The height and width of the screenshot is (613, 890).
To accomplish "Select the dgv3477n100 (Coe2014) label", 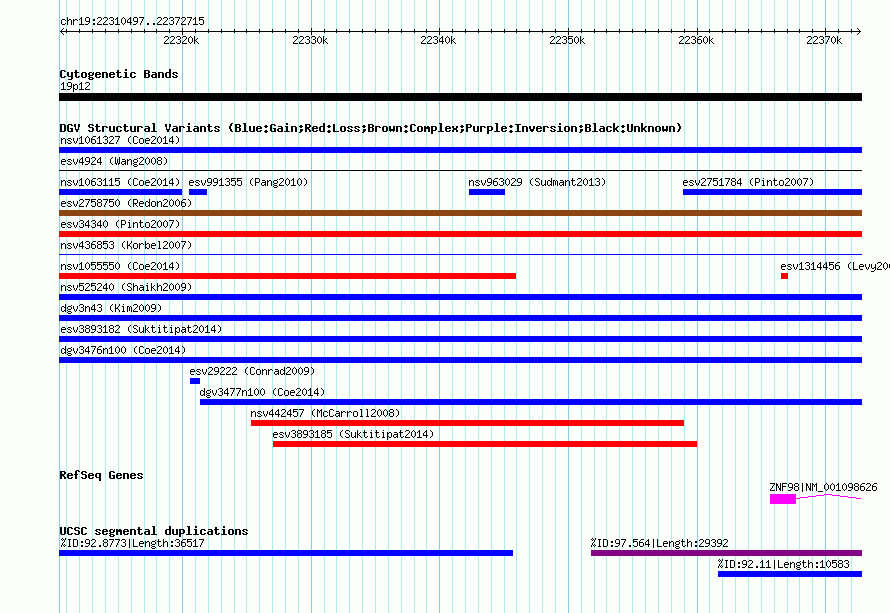I will coord(262,392).
